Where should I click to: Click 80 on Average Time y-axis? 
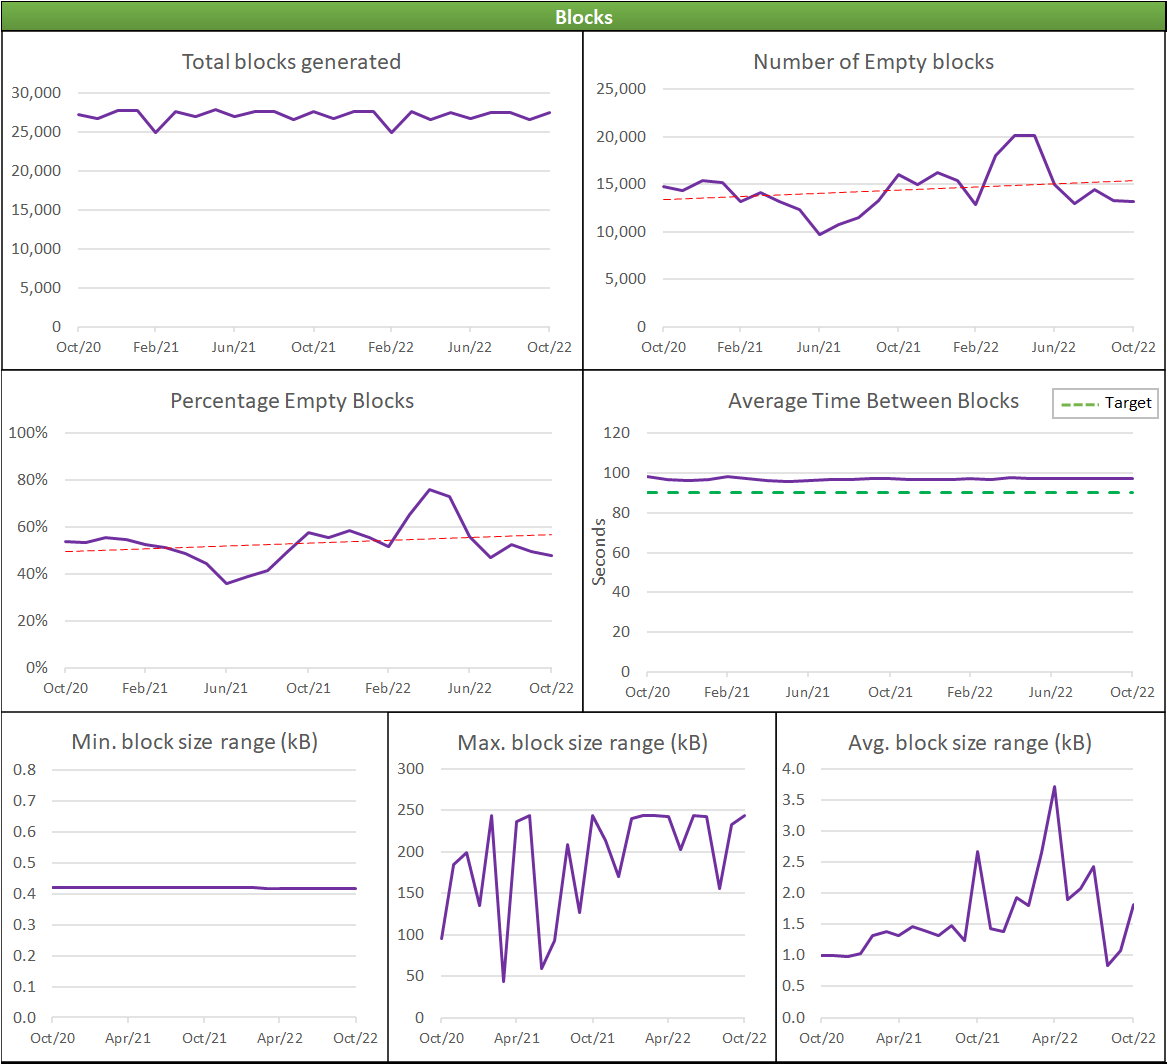[x=620, y=513]
